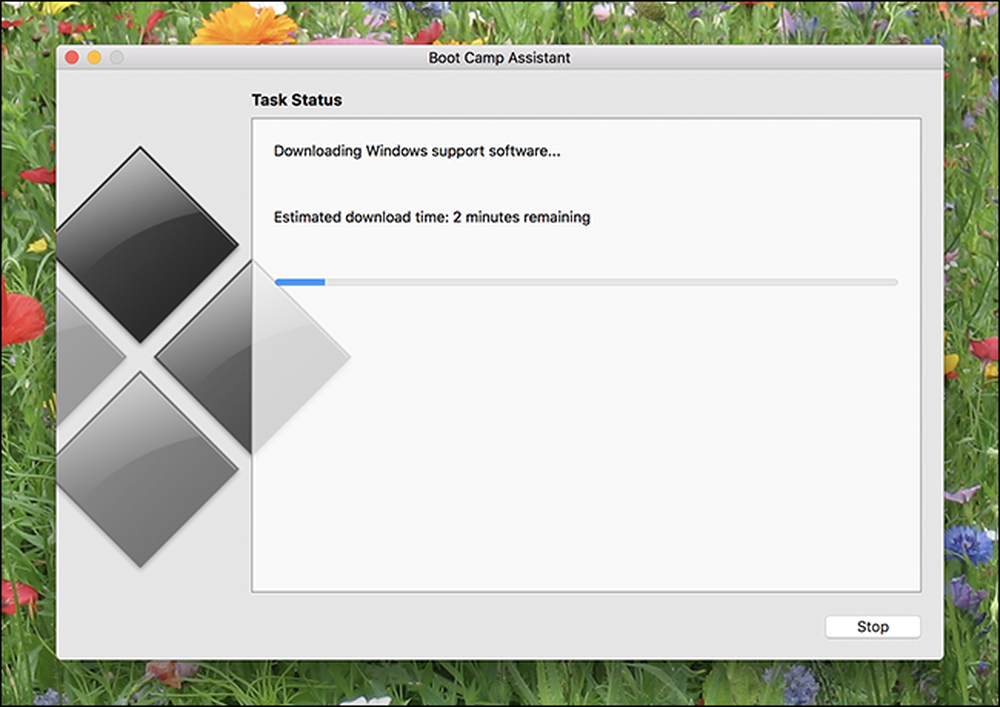Click the Task Status heading
This screenshot has width=1000, height=707.
click(x=297, y=100)
